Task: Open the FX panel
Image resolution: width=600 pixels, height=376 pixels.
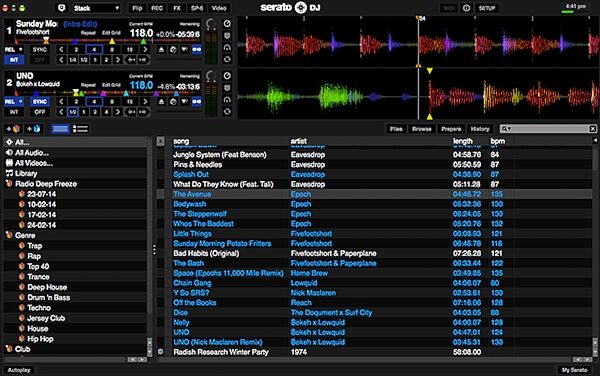Action: [177, 8]
